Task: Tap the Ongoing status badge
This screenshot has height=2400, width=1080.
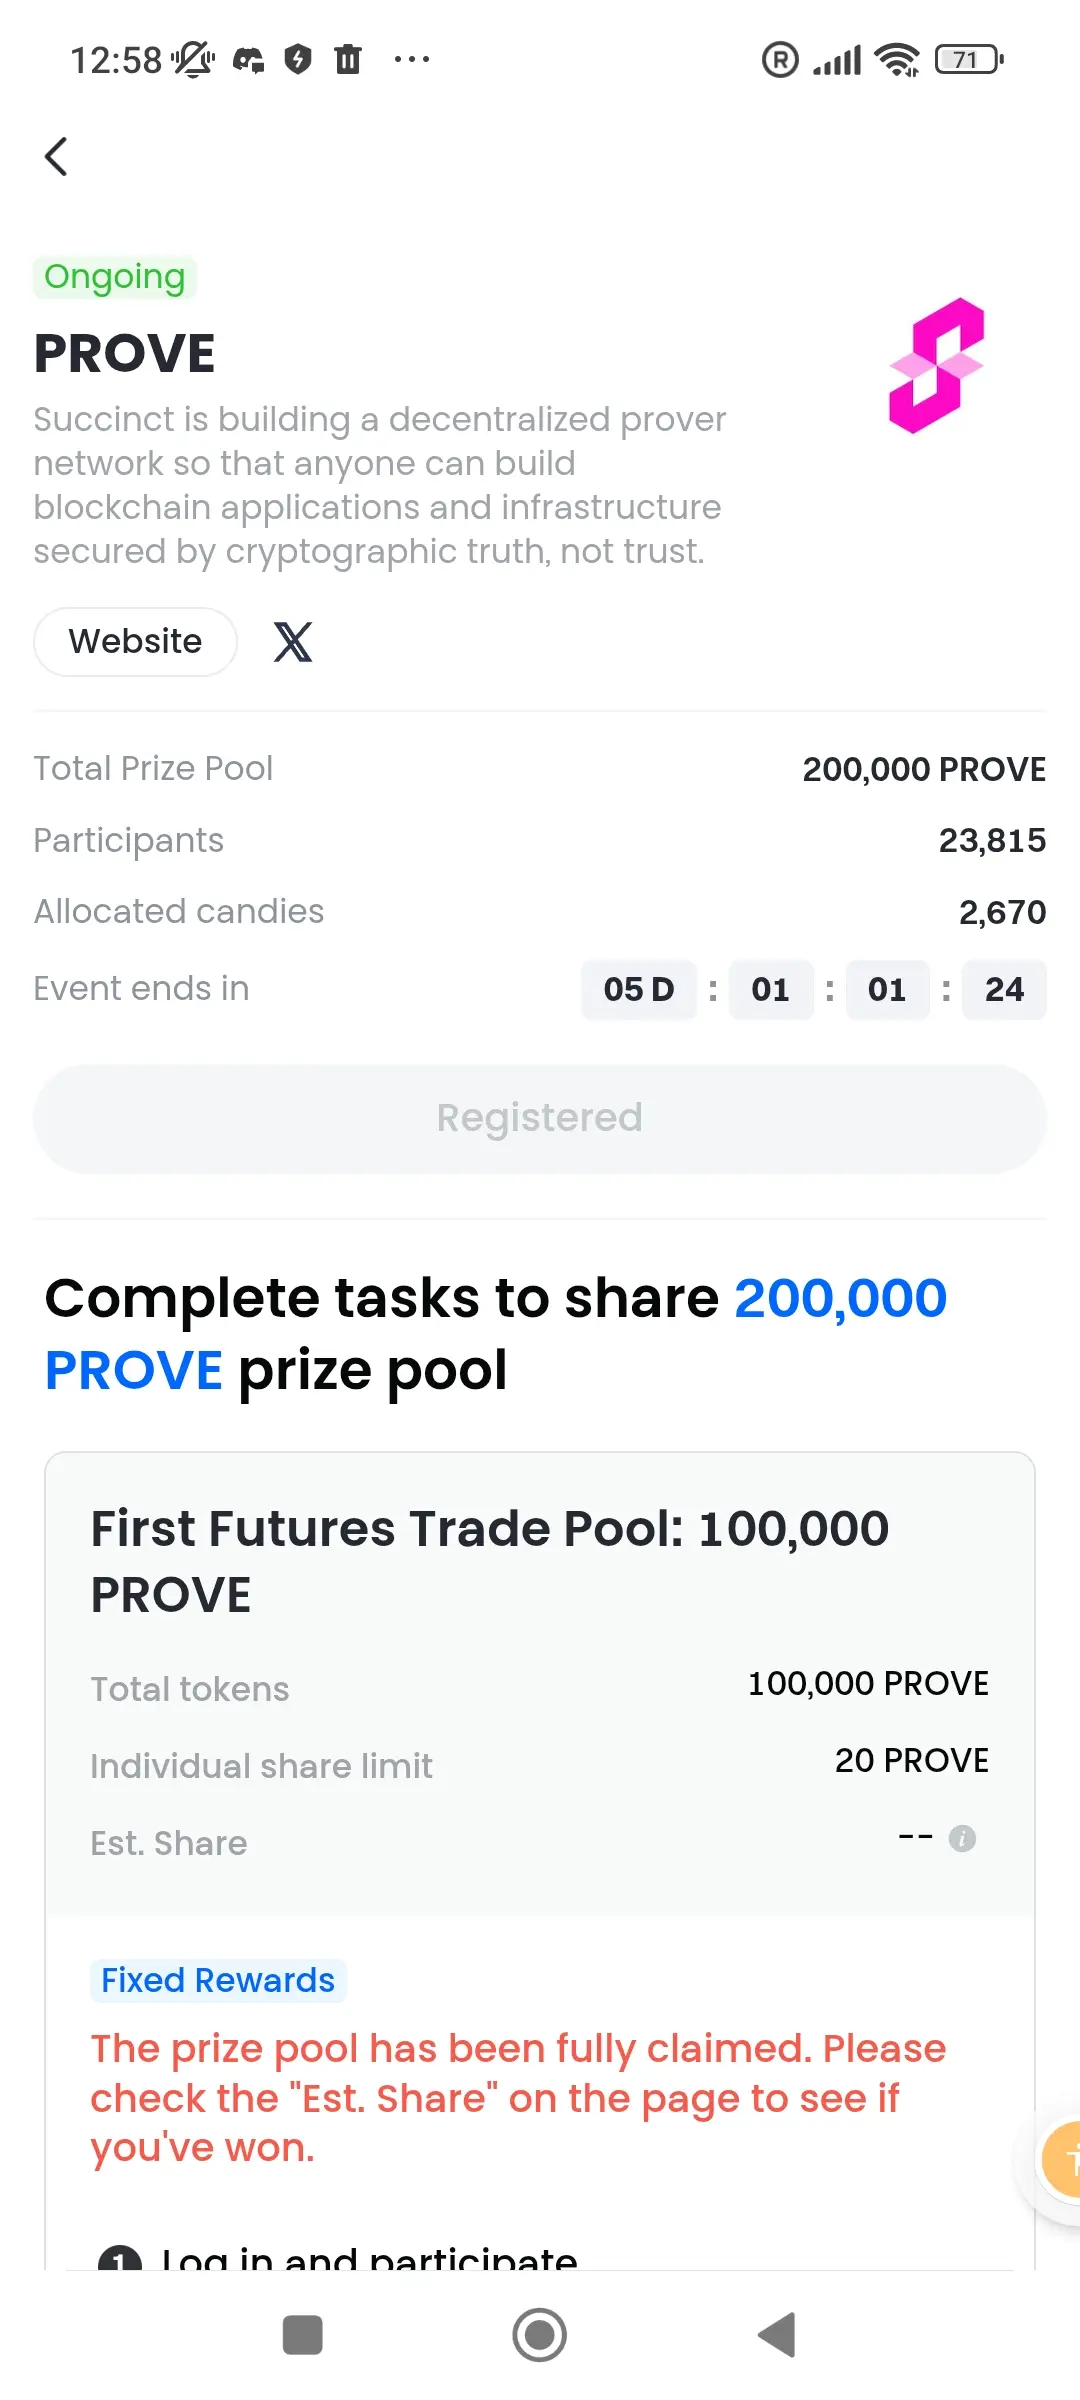Action: 115,276
